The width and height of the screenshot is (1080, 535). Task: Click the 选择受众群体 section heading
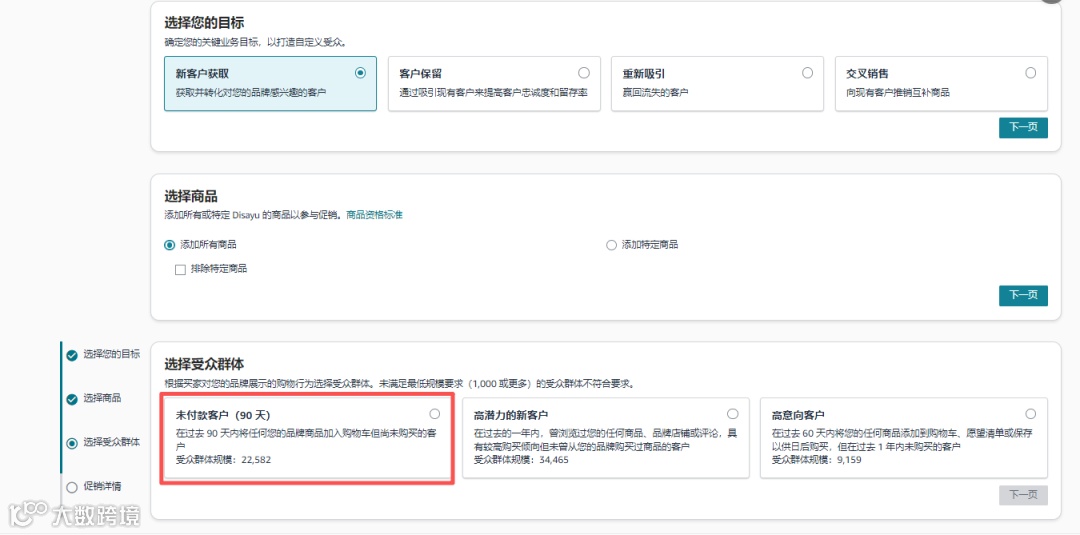coord(204,364)
